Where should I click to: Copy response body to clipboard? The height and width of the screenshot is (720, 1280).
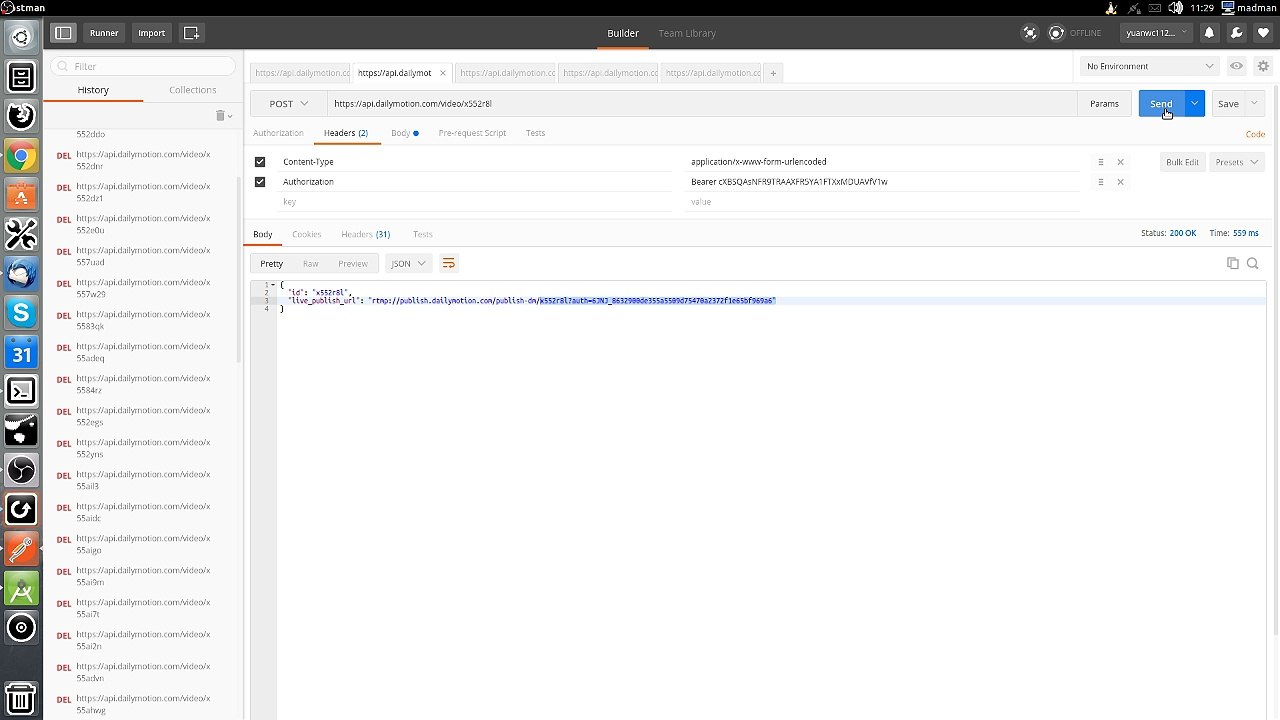1233,263
